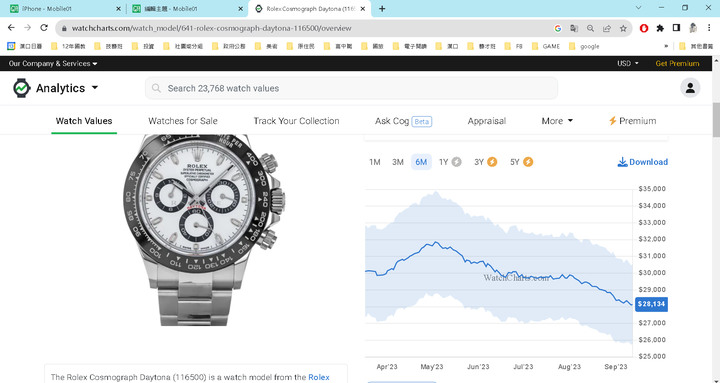Close the iPhone - Mobile01 tab
Screen dimensions: 720x383
point(118,9)
